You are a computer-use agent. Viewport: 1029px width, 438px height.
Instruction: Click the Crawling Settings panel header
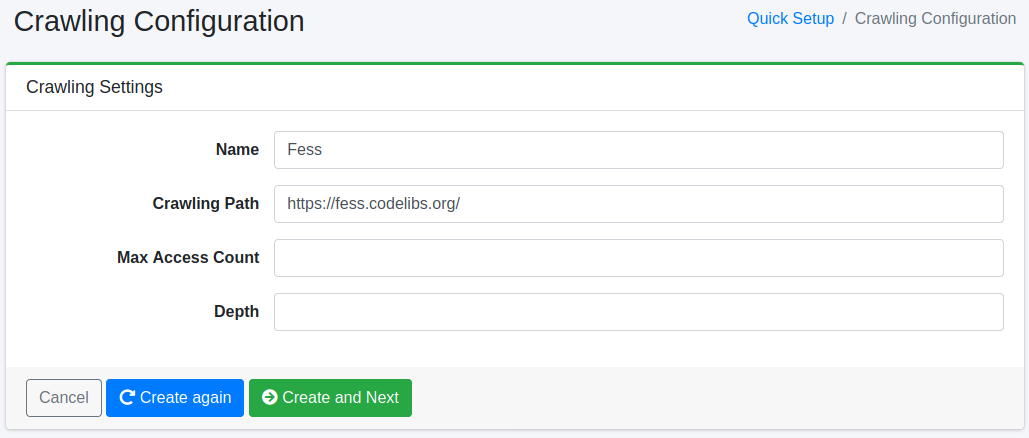tap(94, 87)
